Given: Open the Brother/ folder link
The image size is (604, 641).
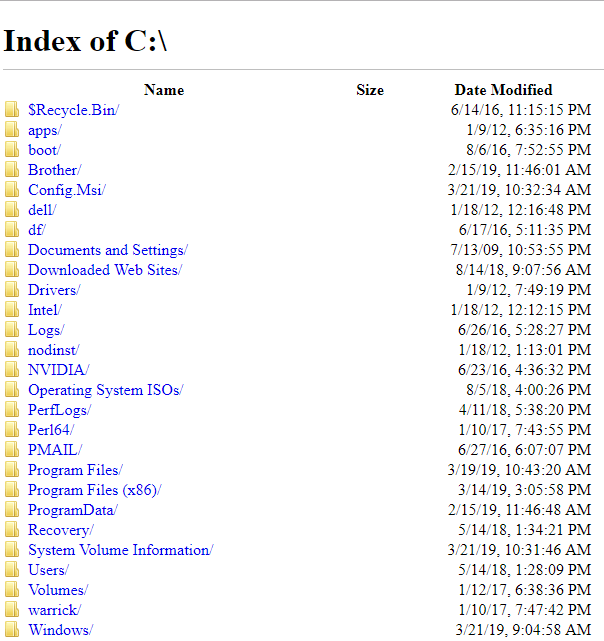Looking at the screenshot, I should point(54,170).
